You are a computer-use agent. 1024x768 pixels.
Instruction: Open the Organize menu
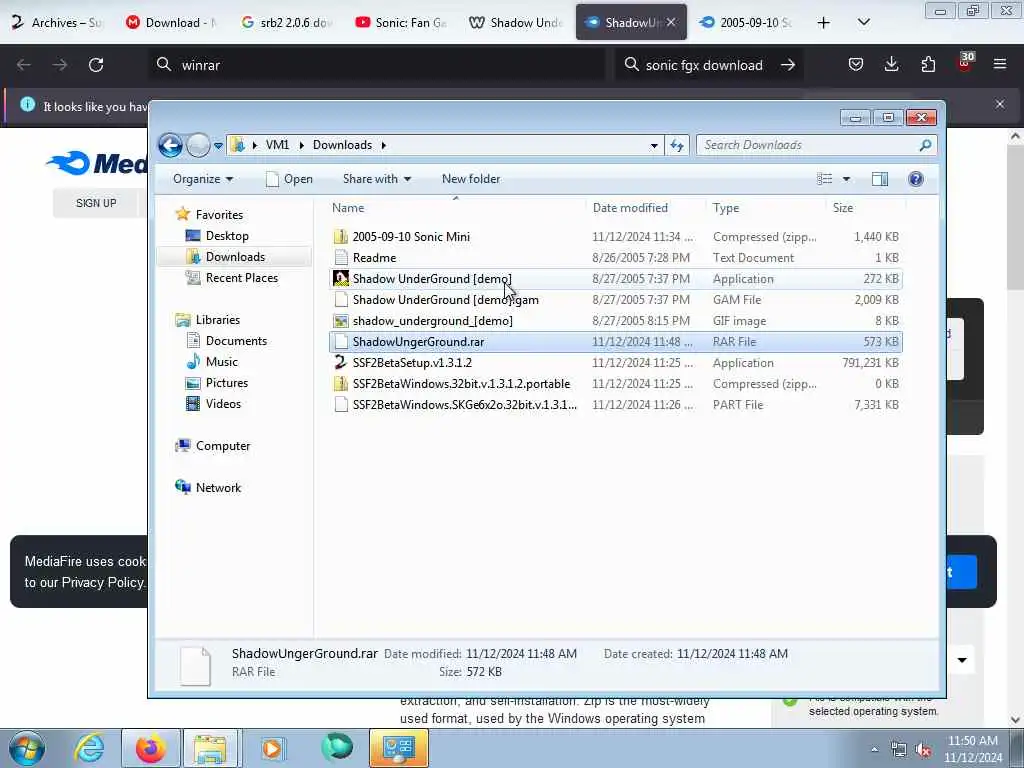point(202,179)
